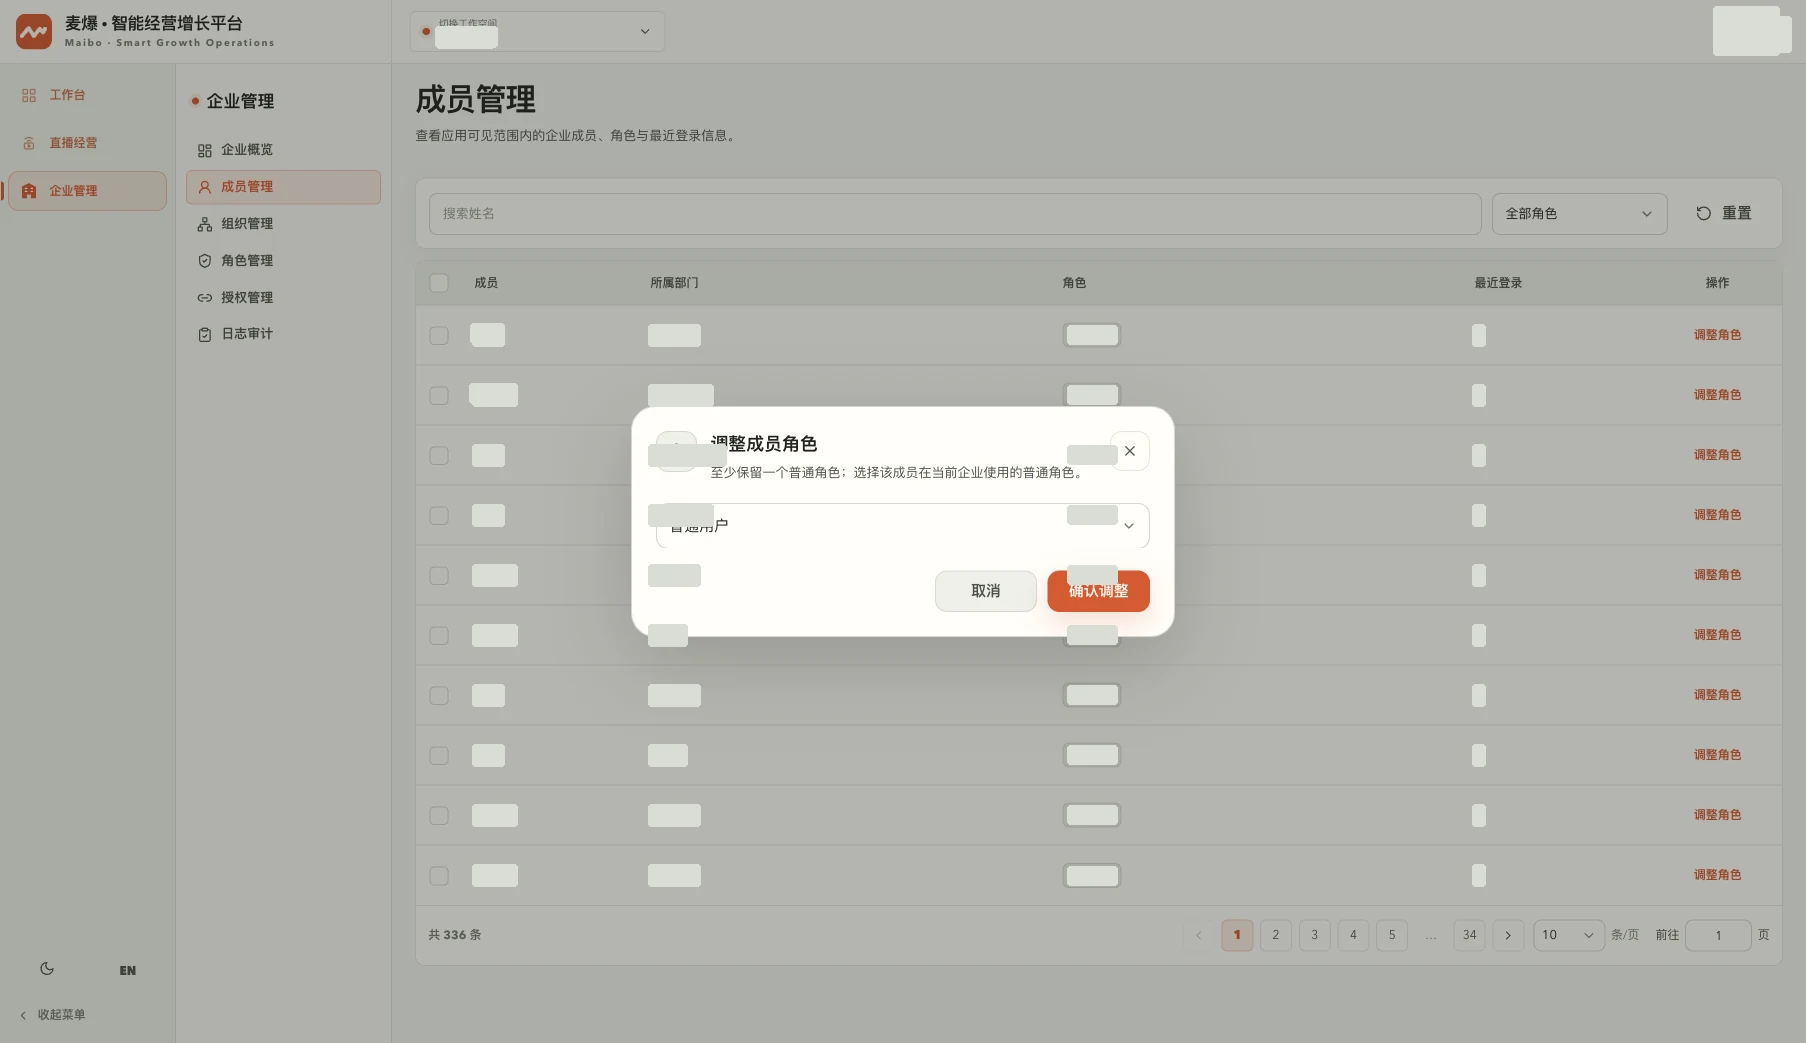The width and height of the screenshot is (1806, 1043).
Task: Click the 角色管理 shield icon
Action: click(x=205, y=261)
